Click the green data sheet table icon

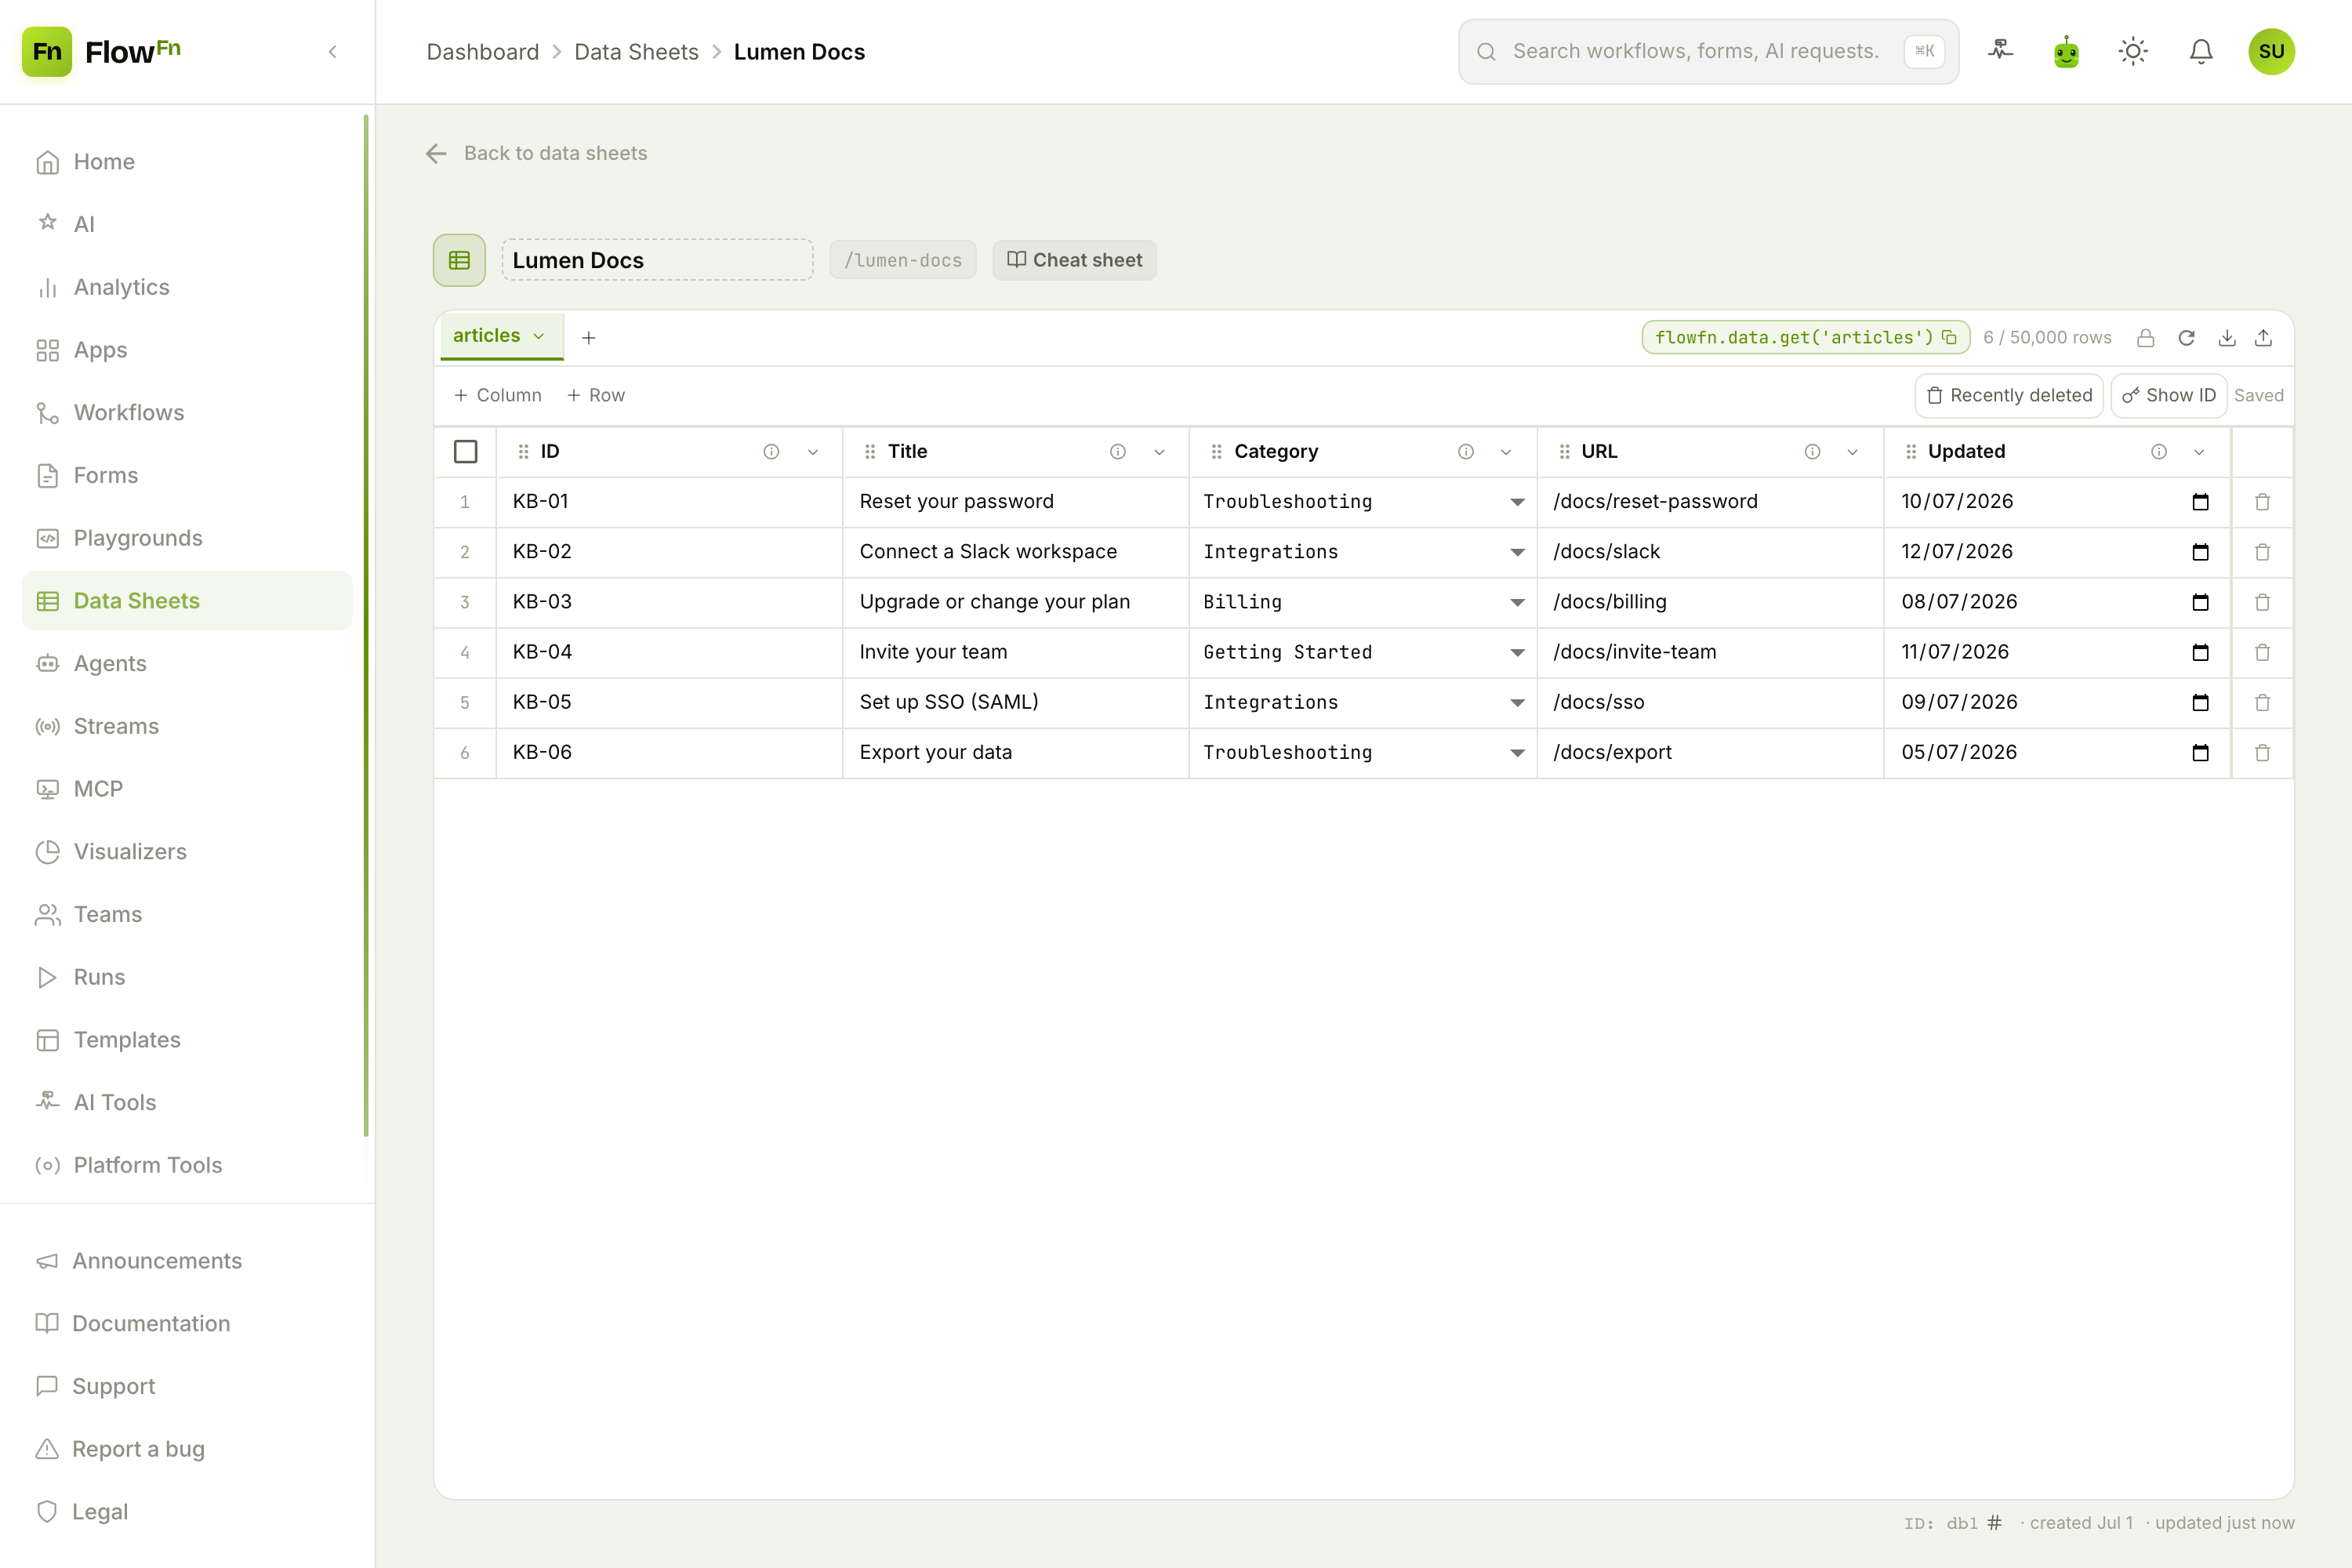pyautogui.click(x=459, y=260)
